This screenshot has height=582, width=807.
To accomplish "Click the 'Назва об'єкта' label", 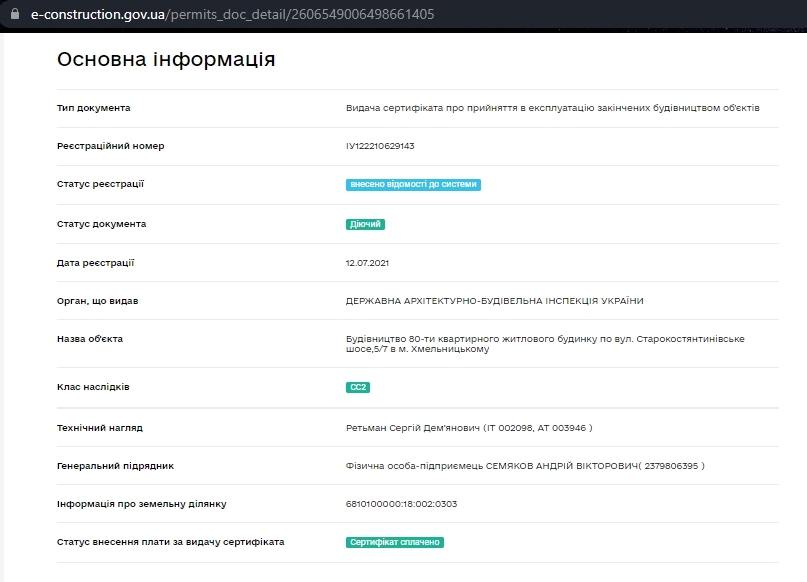I will click(x=90, y=339).
